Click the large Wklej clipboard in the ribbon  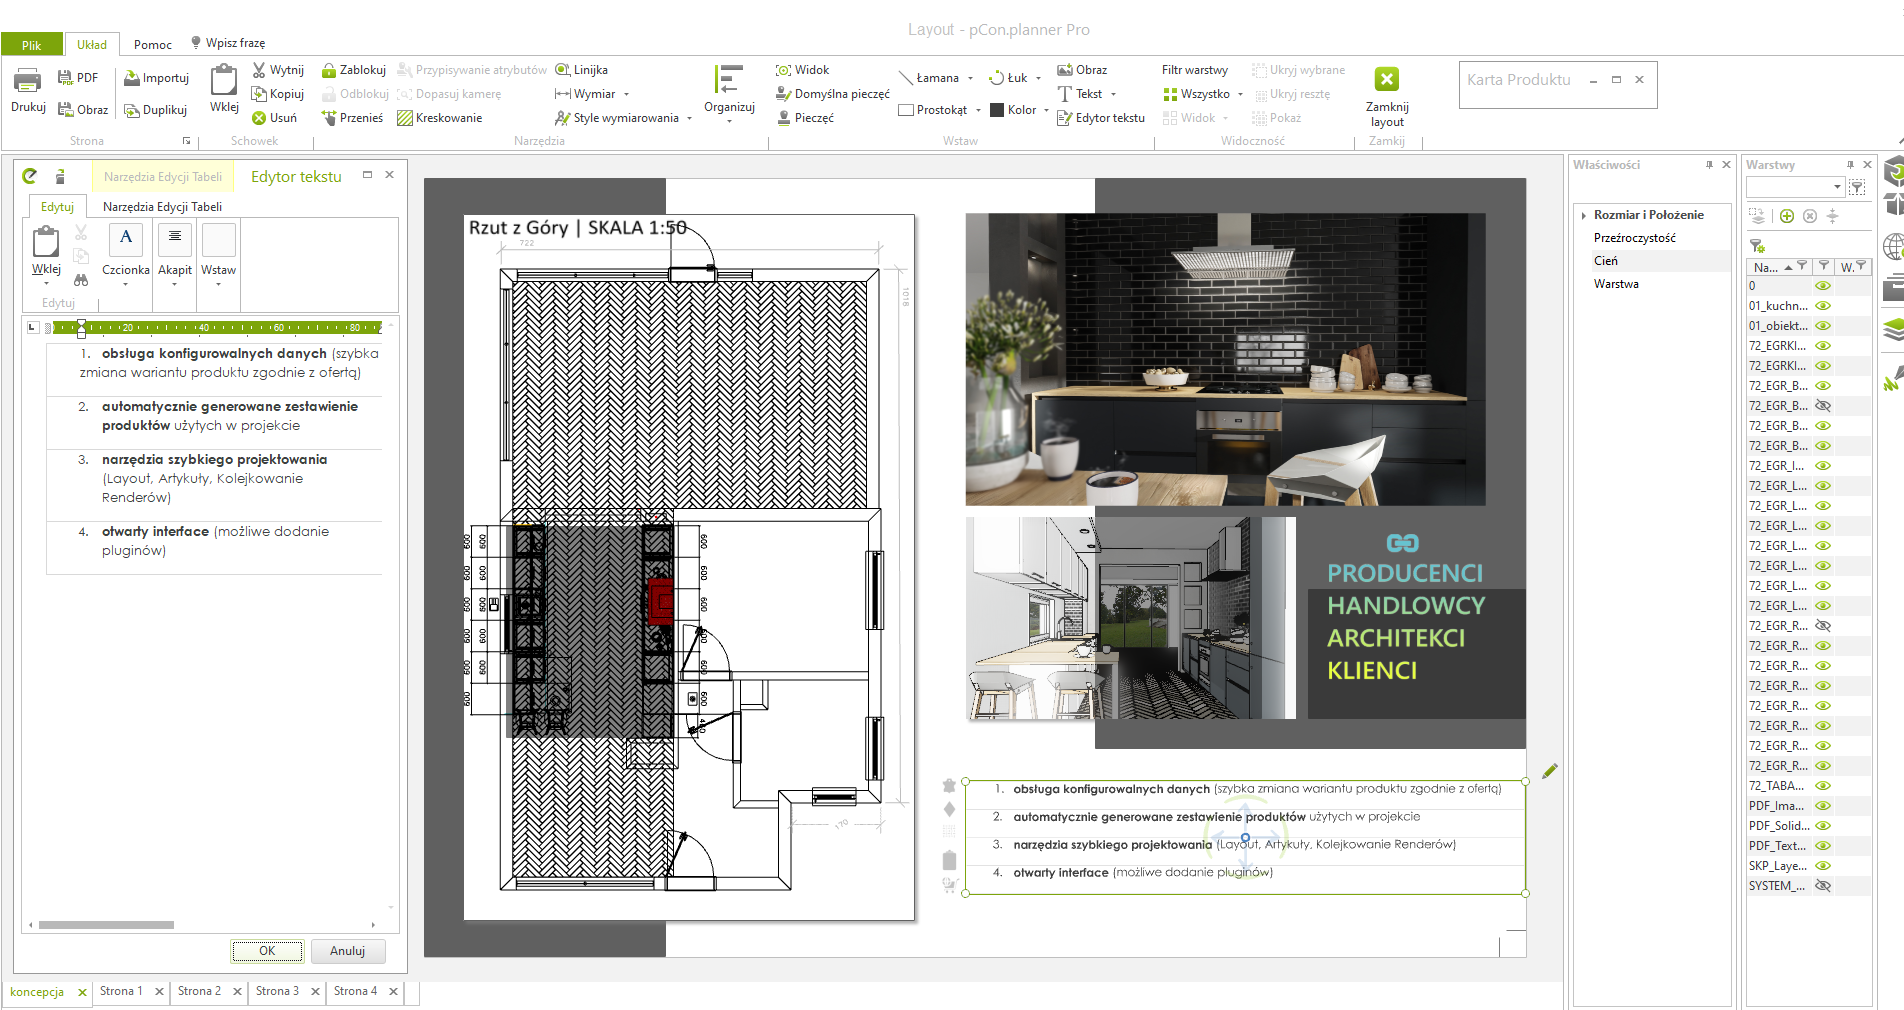pos(224,80)
